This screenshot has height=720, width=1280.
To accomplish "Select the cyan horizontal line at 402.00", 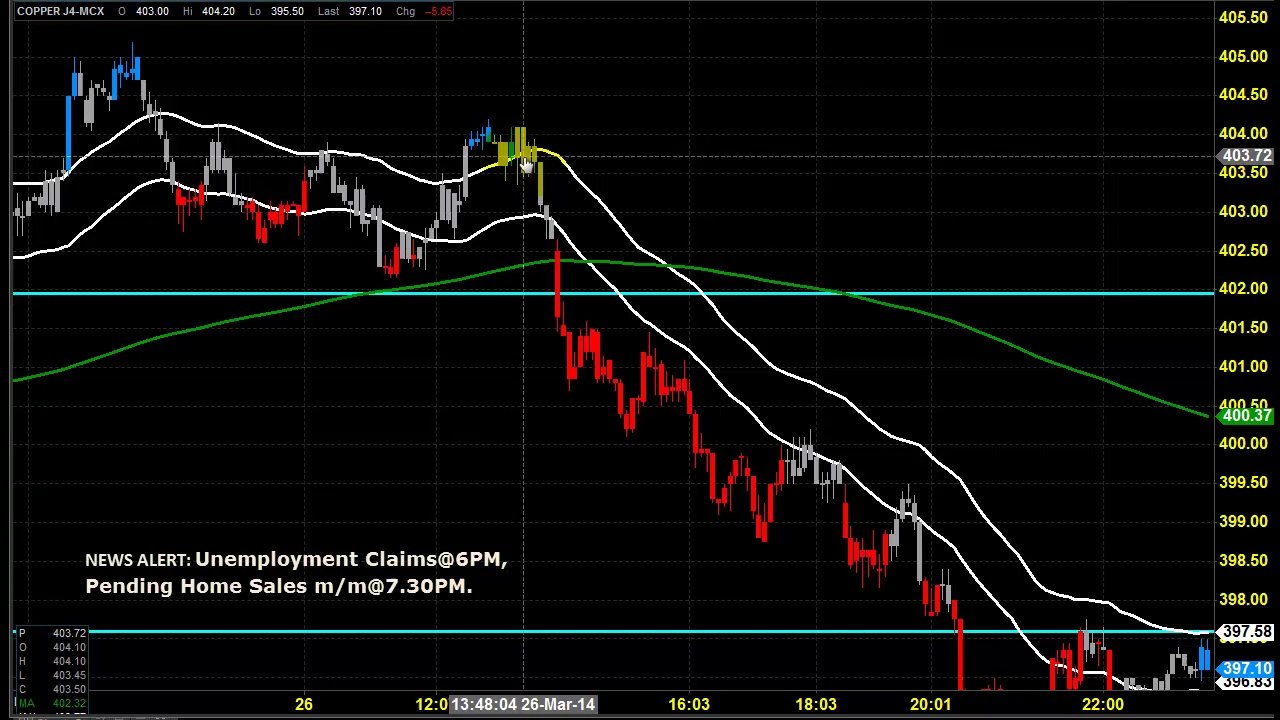I will point(612,293).
